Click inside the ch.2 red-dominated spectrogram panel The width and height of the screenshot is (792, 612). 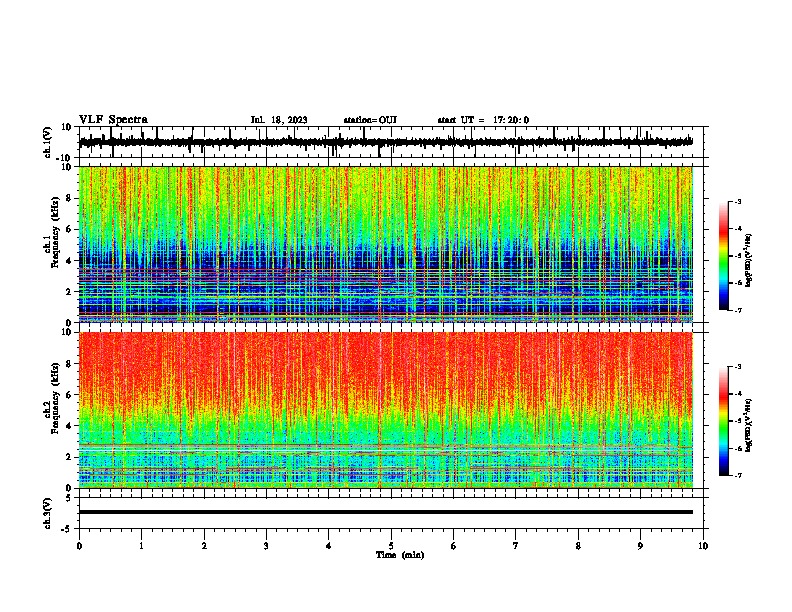pos(386,410)
